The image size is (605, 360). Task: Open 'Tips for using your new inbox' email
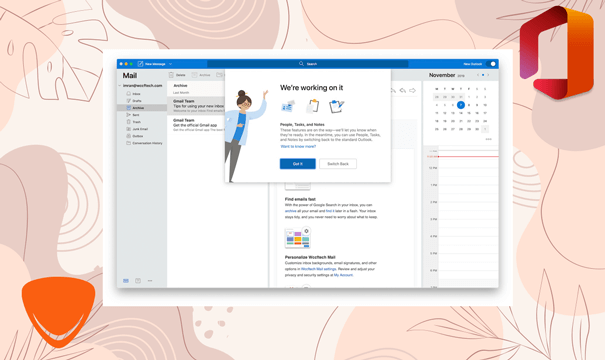(196, 105)
